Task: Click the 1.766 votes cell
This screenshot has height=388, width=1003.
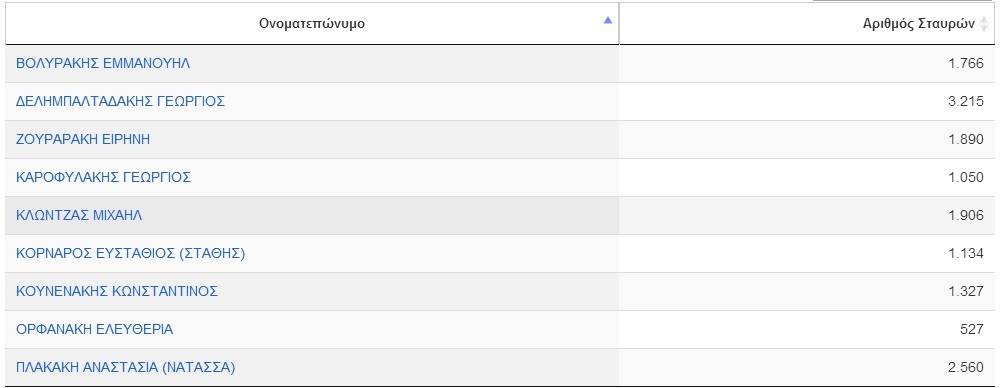Action: [x=807, y=63]
